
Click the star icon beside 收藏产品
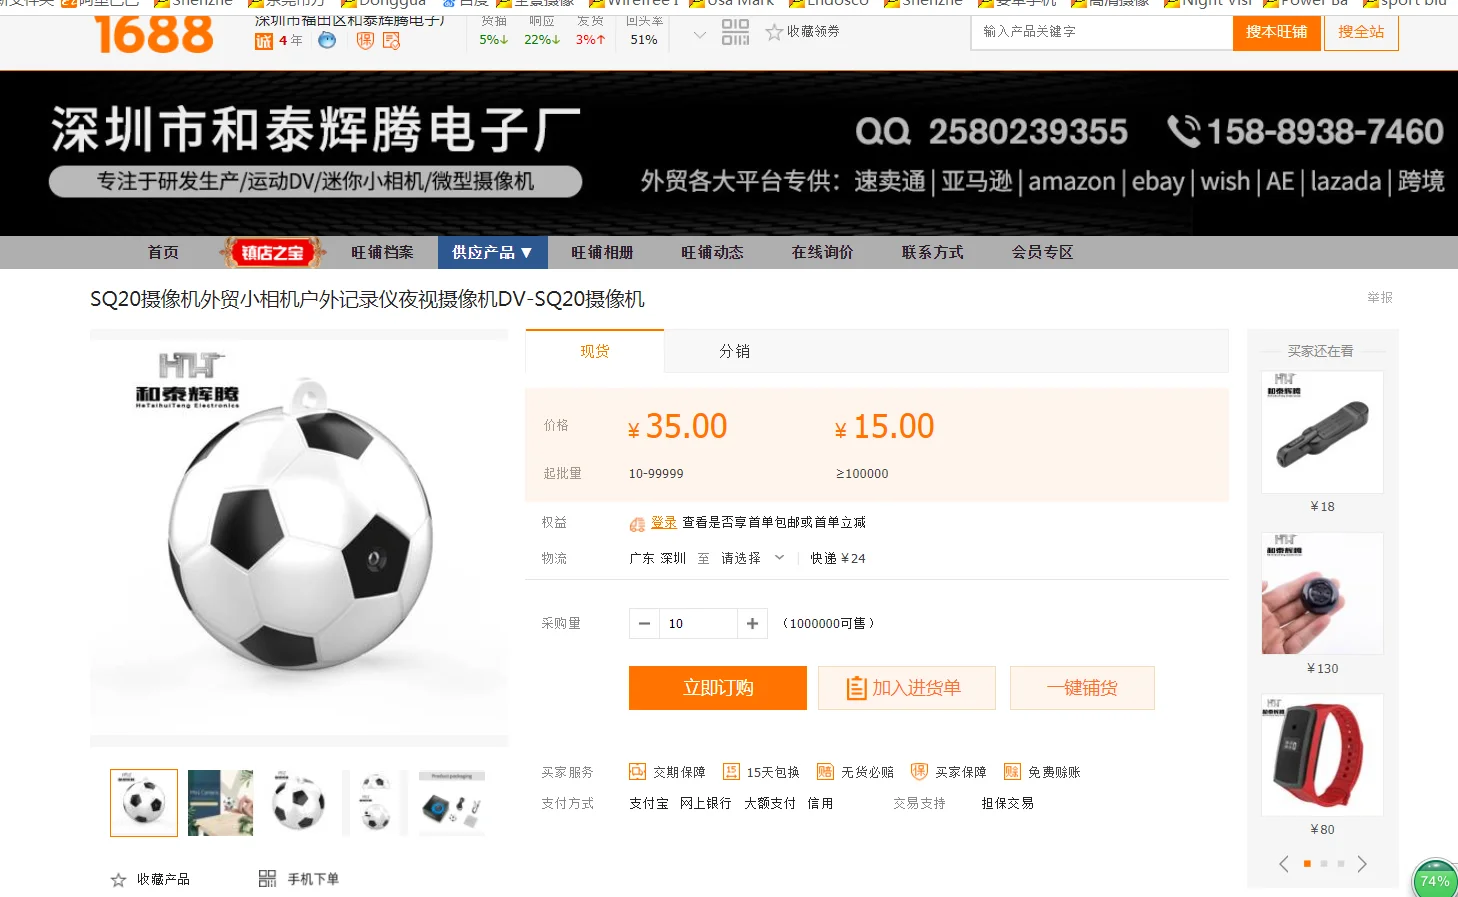point(118,880)
